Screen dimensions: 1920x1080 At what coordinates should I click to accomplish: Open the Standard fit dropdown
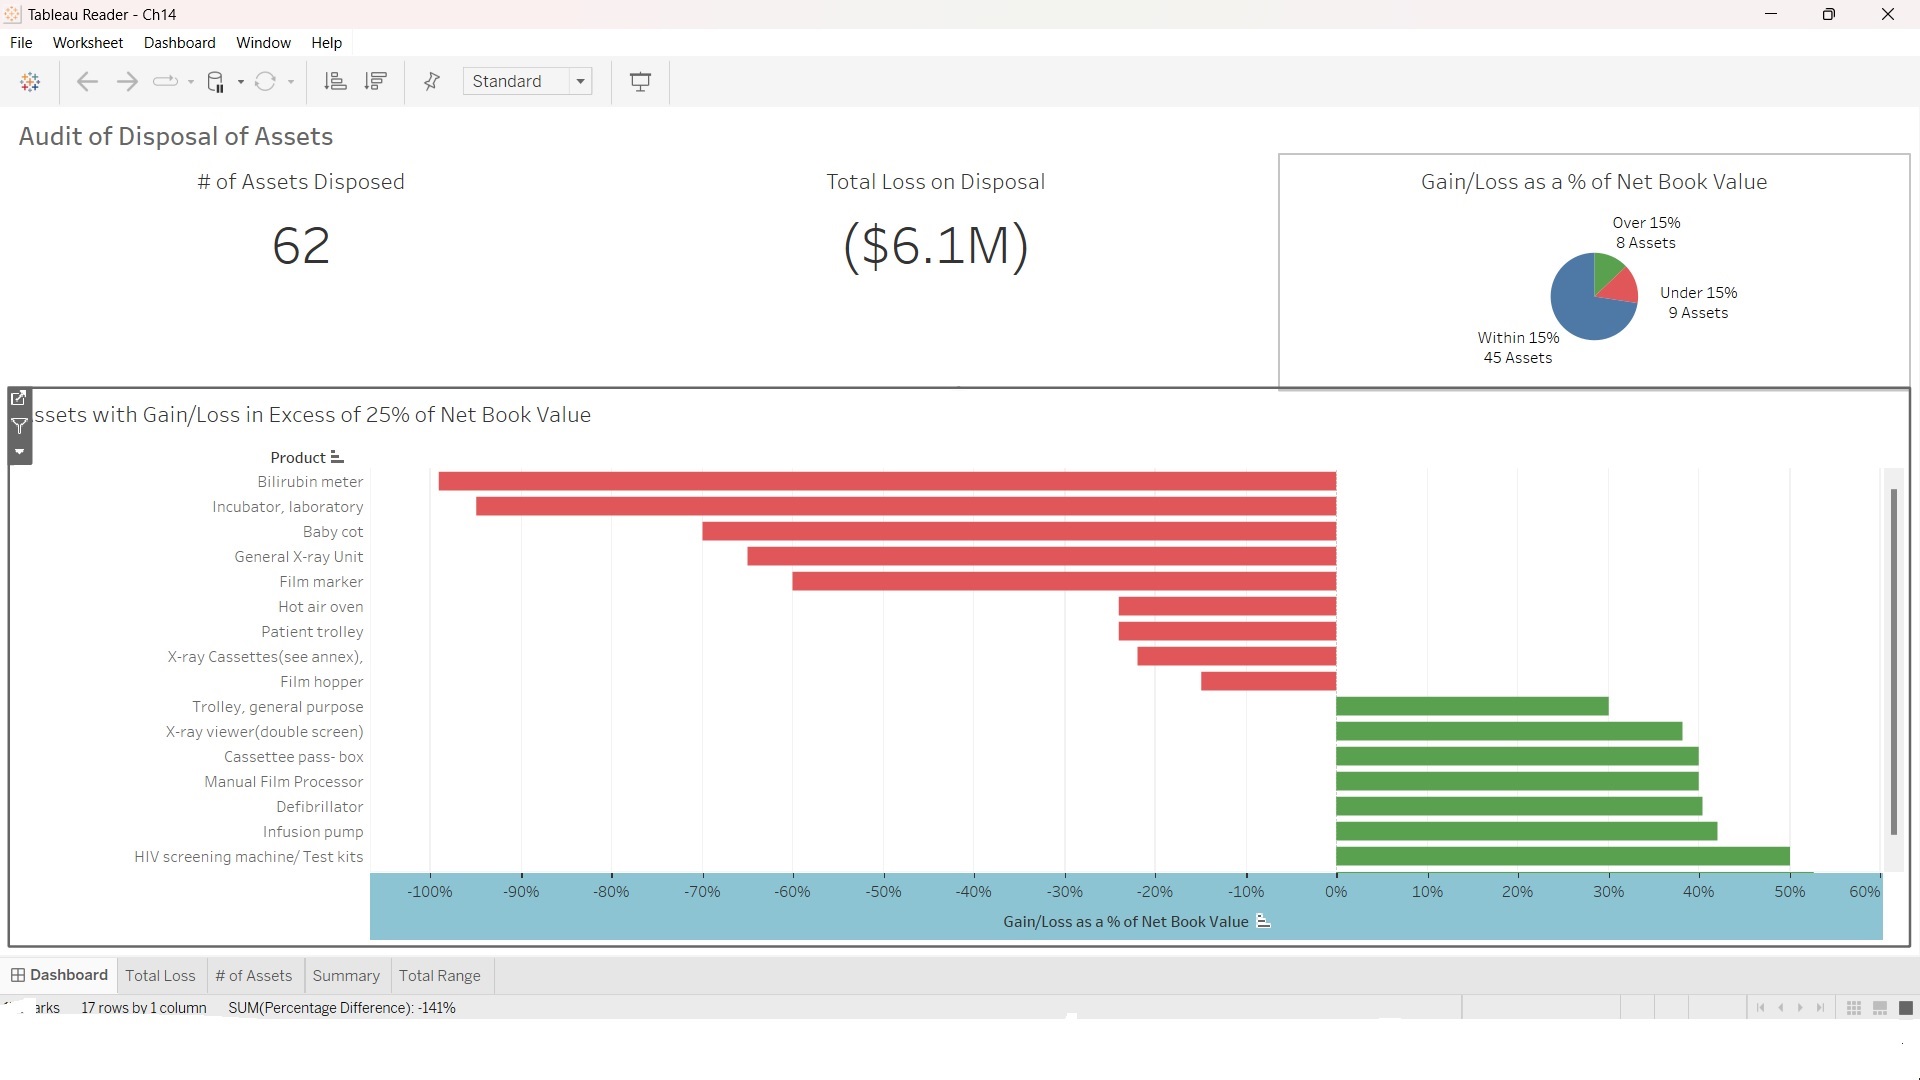(x=581, y=81)
